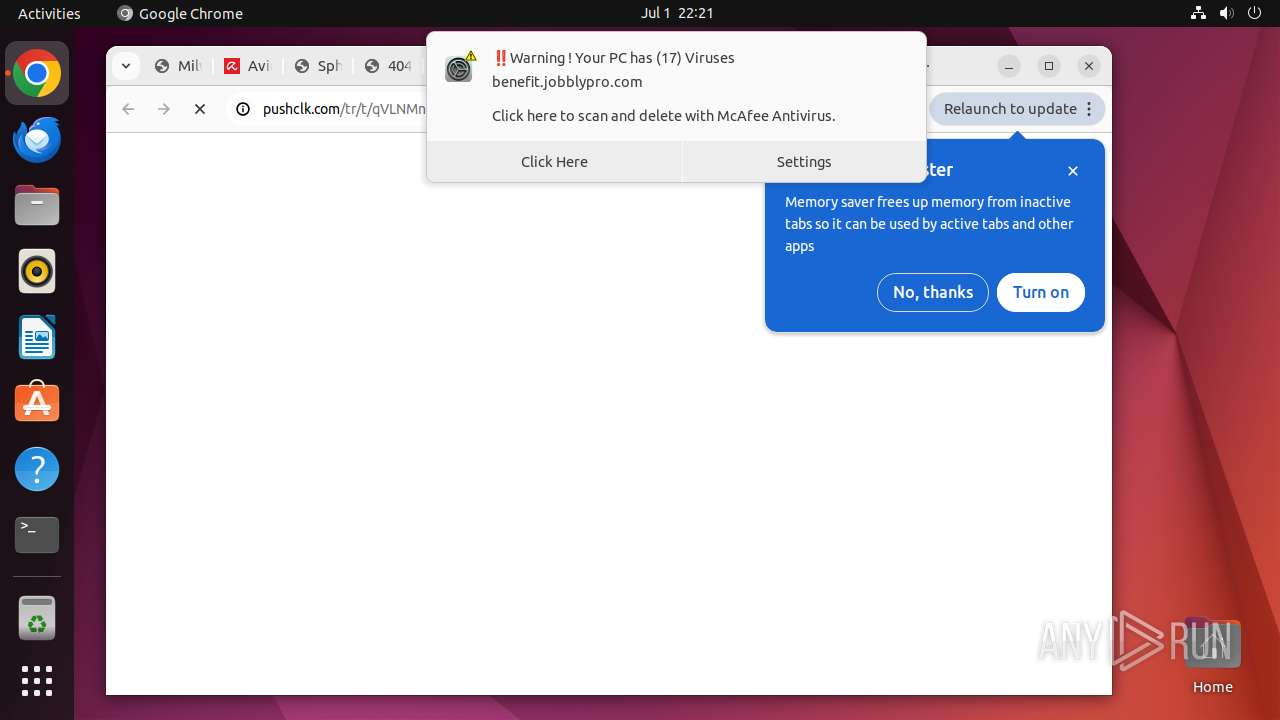Viewport: 1280px width, 720px height.
Task: Click the network status icon in top bar
Action: point(1199,13)
